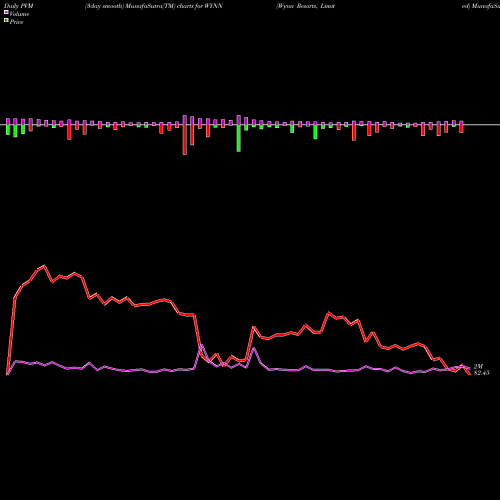Click the 'charts for WYNN' title text
Viewport: 500px width, 500px height.
(x=200, y=6)
